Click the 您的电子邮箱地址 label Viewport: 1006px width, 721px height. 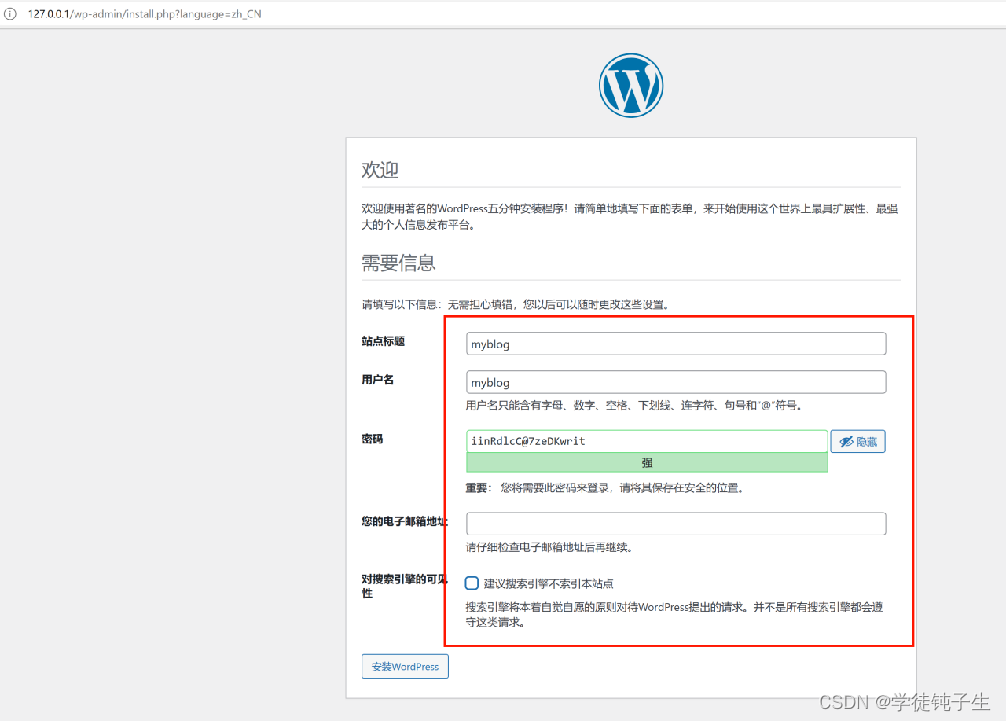click(x=404, y=522)
